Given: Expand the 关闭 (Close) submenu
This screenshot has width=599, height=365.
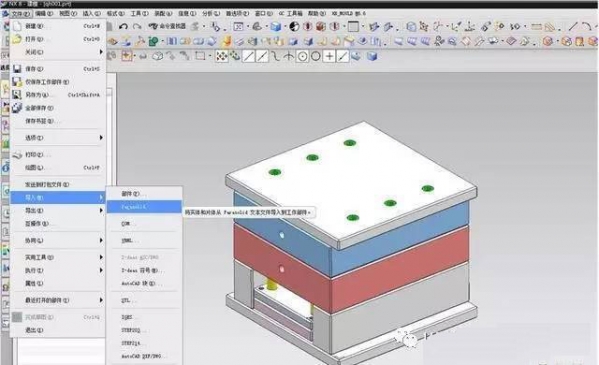Looking at the screenshot, I should click(58, 52).
